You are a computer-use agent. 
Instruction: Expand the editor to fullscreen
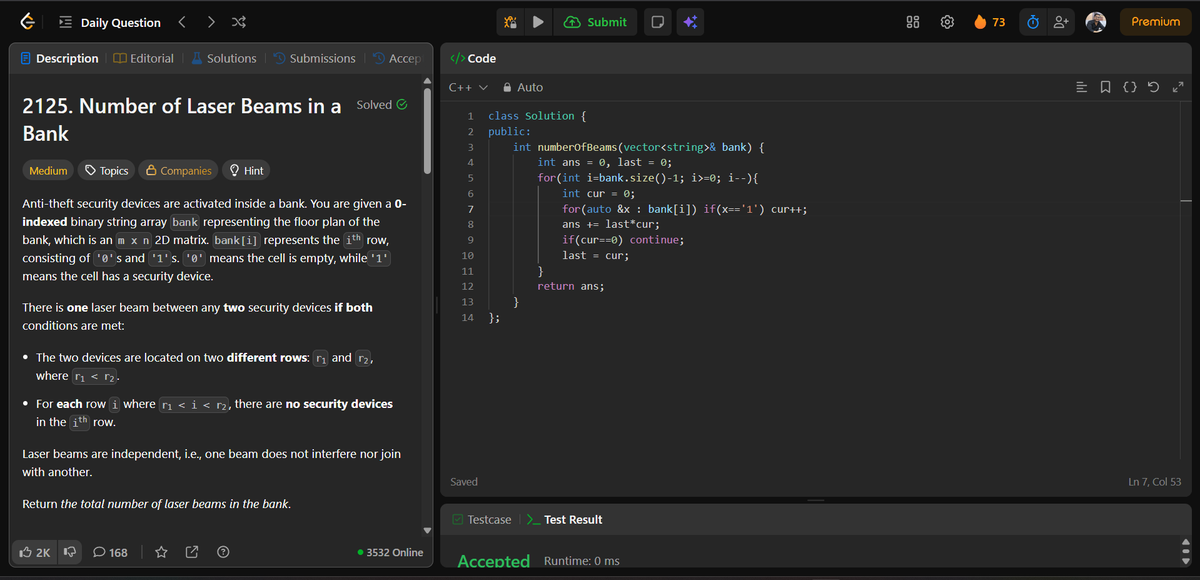coord(1177,88)
